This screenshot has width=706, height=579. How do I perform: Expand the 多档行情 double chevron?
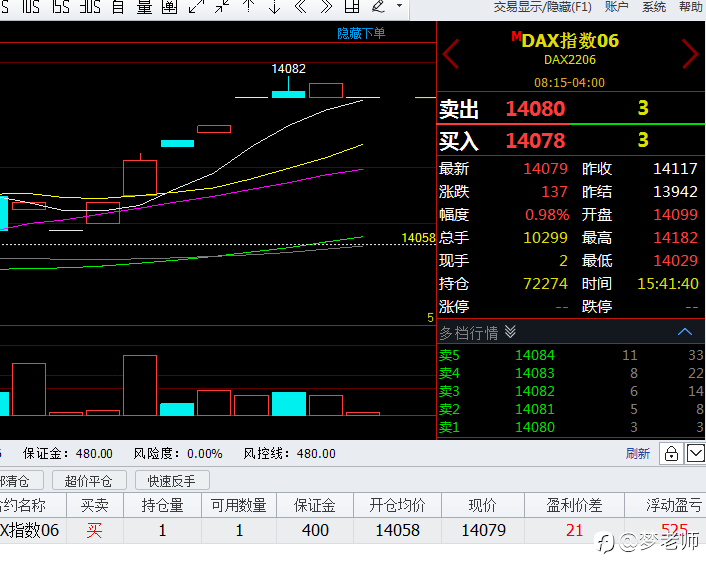tap(510, 332)
